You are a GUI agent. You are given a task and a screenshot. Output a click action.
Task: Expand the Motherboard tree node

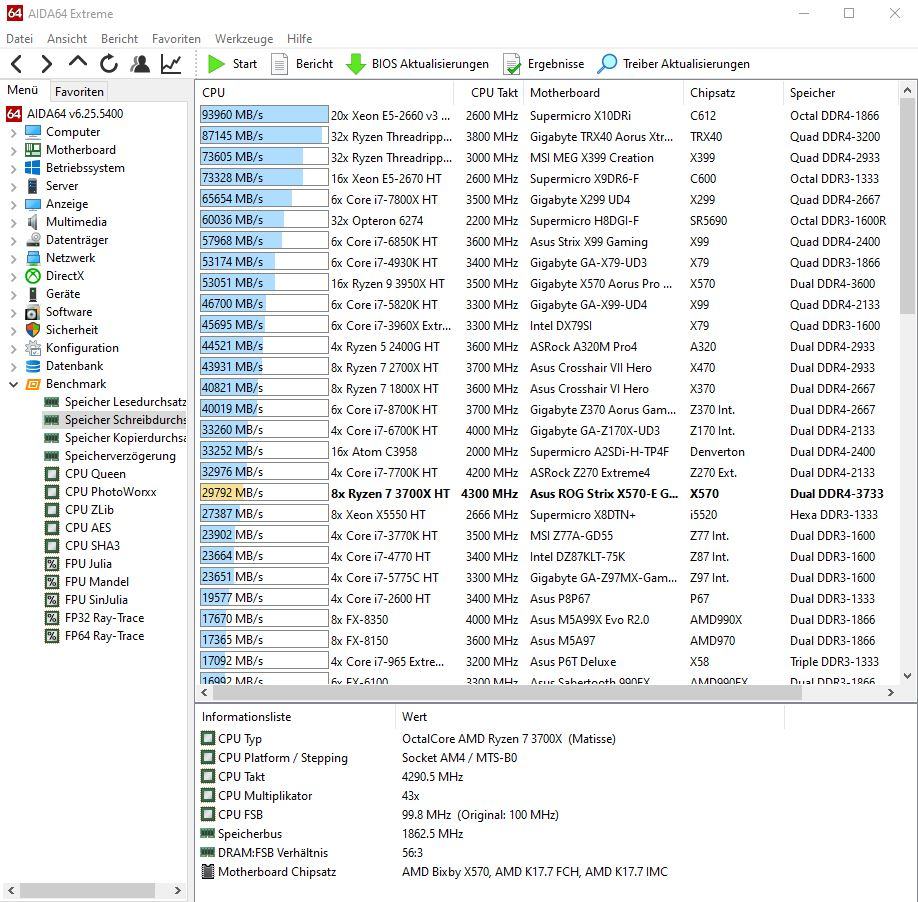click(13, 151)
